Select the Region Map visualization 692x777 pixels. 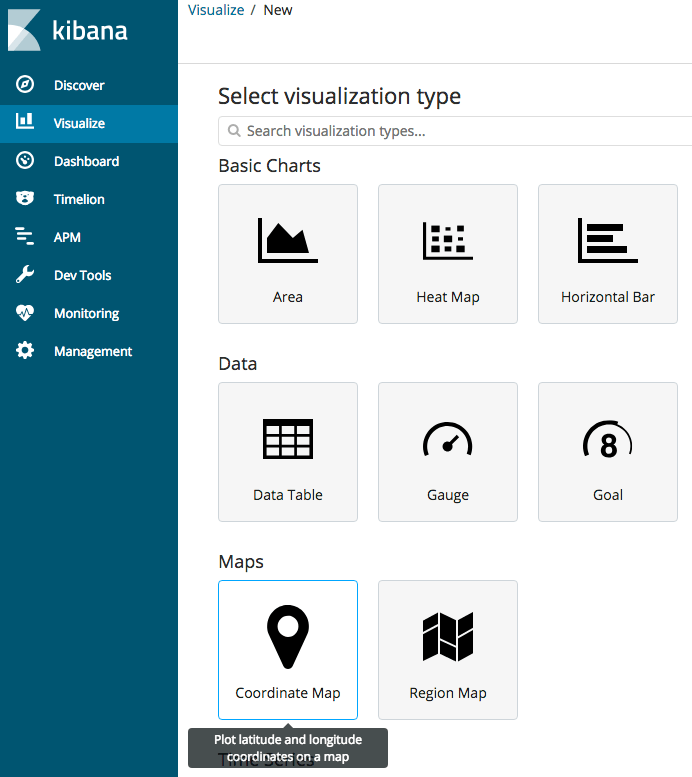point(448,650)
